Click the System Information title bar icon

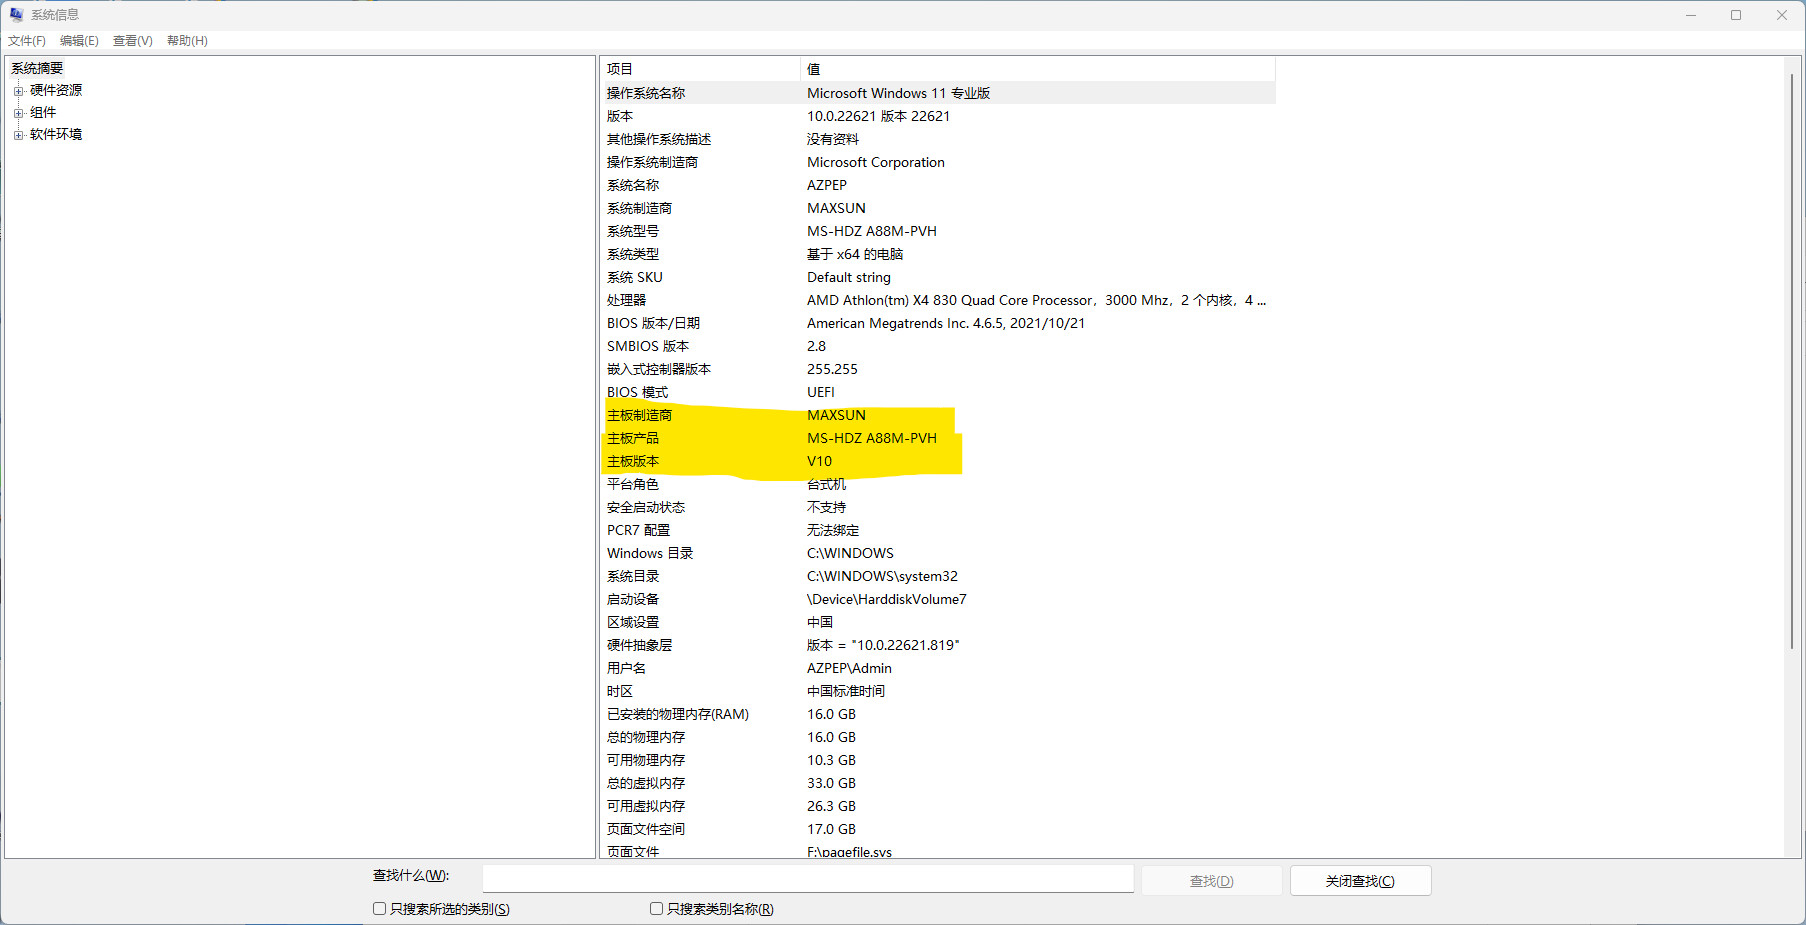click(x=16, y=14)
